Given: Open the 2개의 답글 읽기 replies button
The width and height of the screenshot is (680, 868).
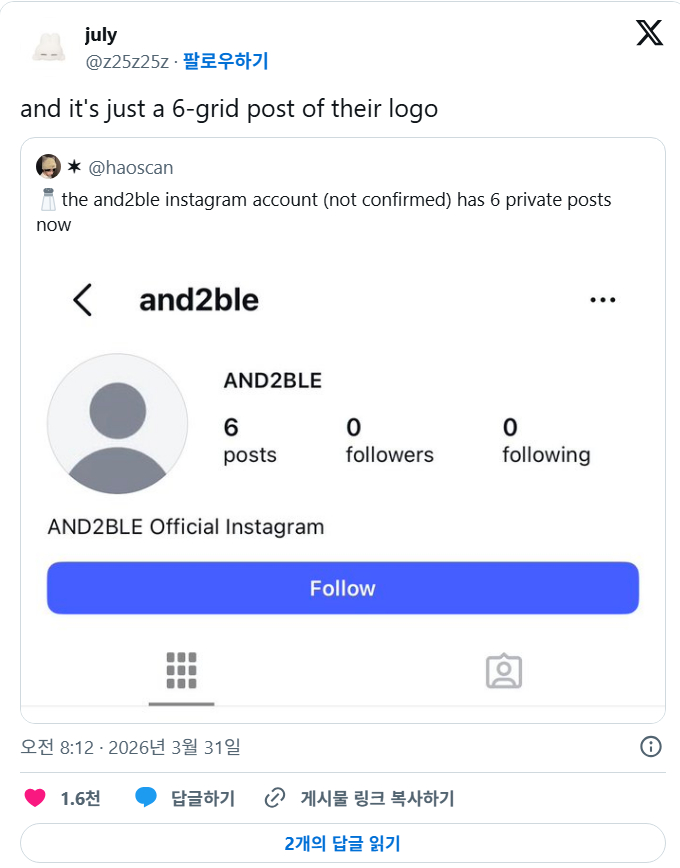Looking at the screenshot, I should (343, 843).
